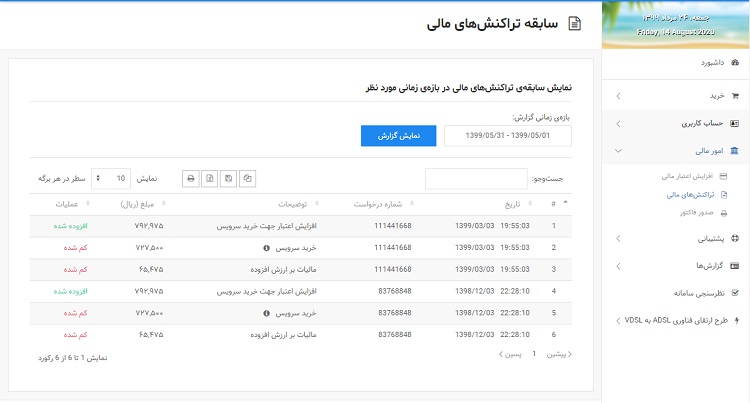
Task: Click مالیات بر ارزش افزوده in row 6
Action: (x=283, y=335)
